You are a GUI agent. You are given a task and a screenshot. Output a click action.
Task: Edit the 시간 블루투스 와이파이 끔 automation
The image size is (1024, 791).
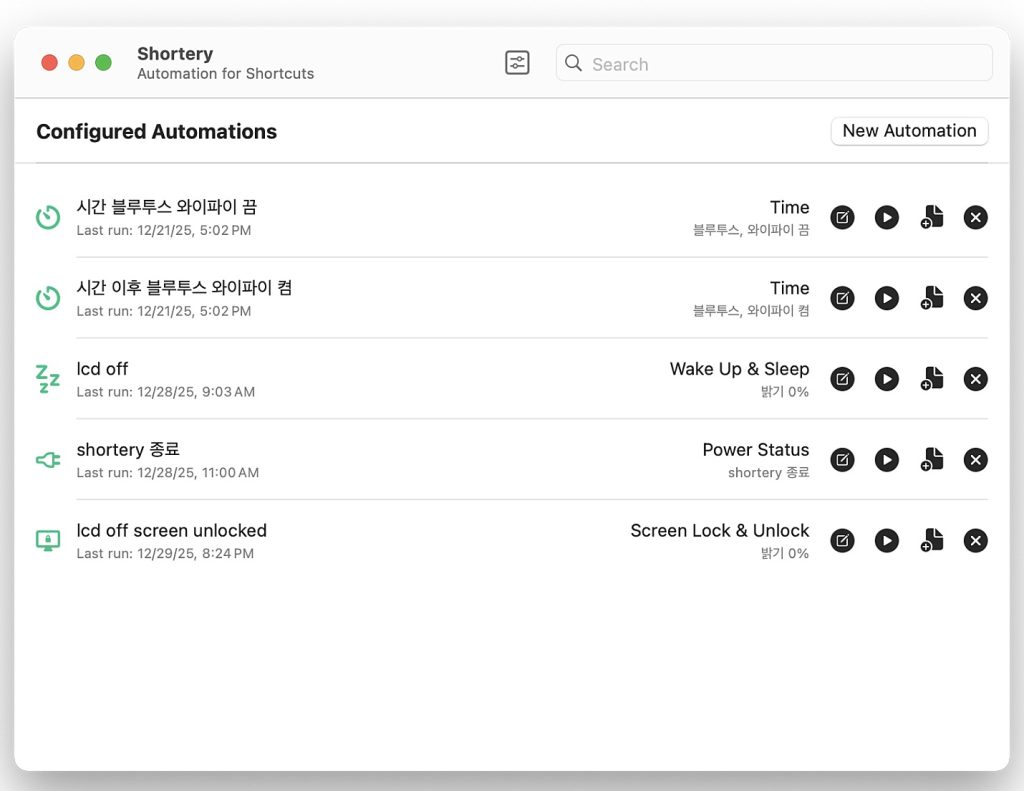tap(843, 217)
